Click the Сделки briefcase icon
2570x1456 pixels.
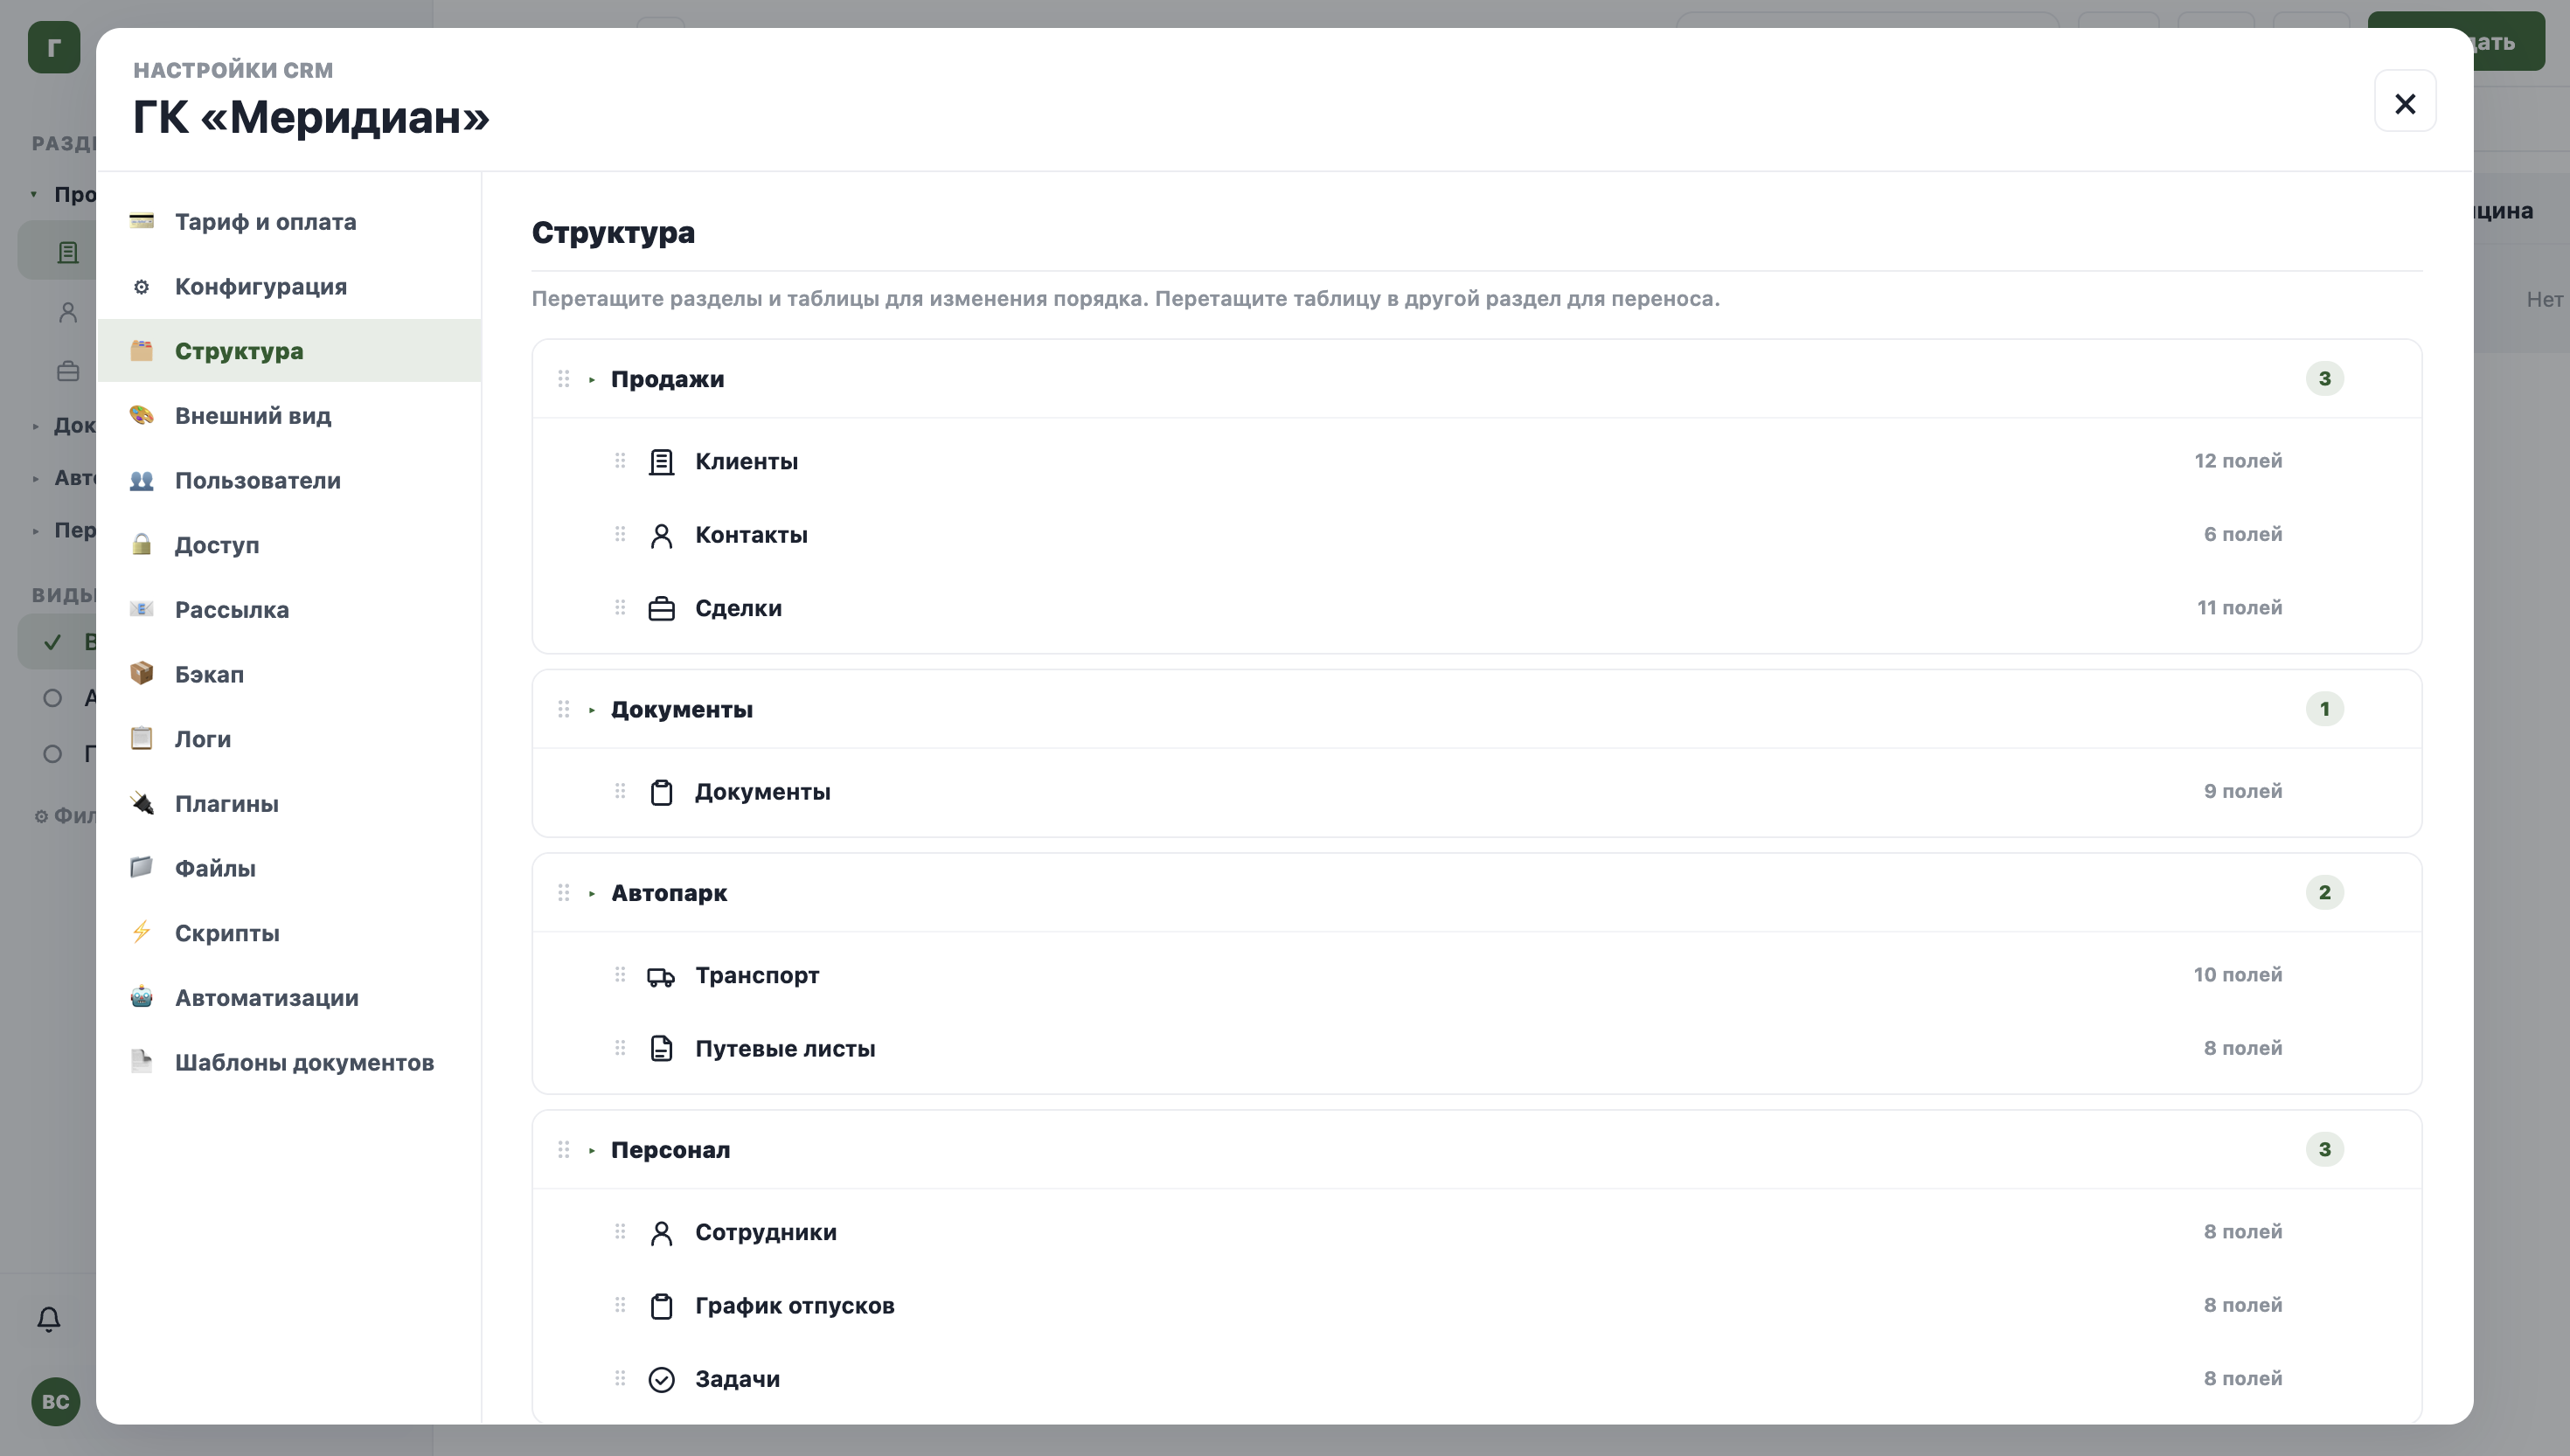click(661, 608)
